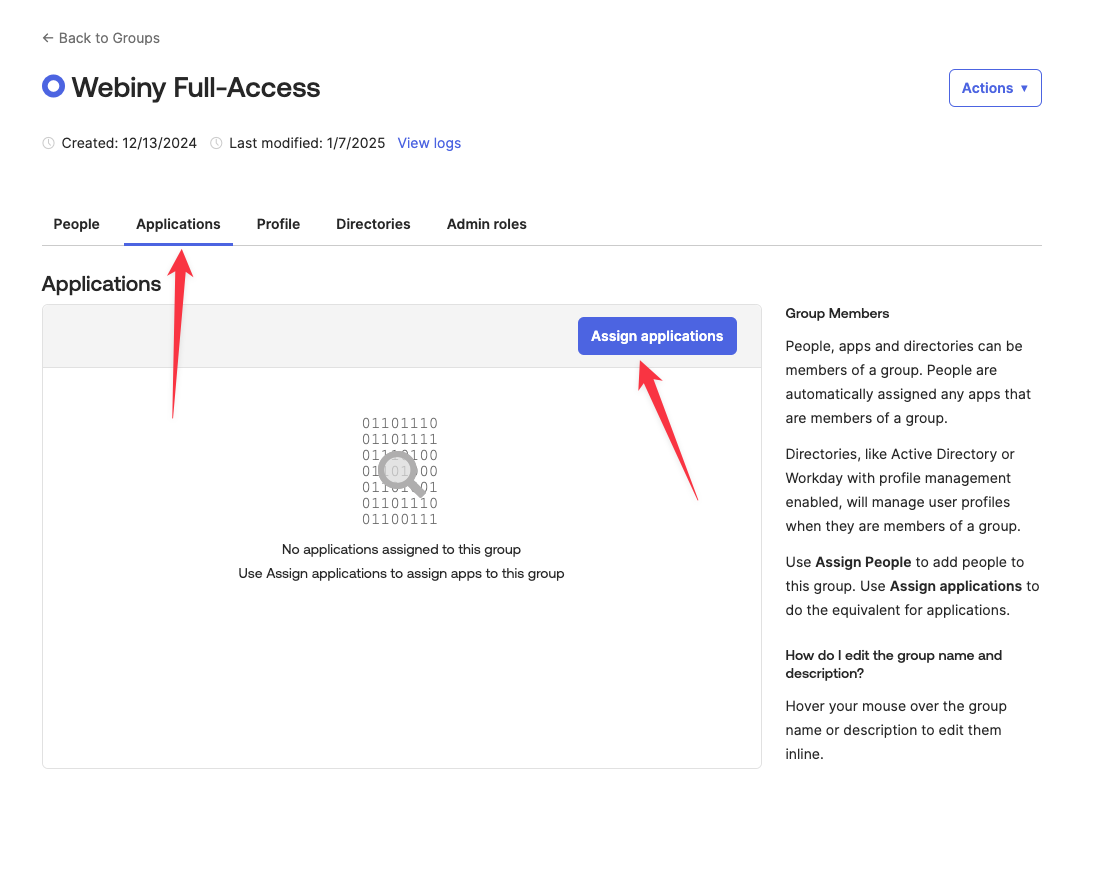The image size is (1094, 884).
Task: Click the clock icon beside Last modified
Action: coord(216,144)
